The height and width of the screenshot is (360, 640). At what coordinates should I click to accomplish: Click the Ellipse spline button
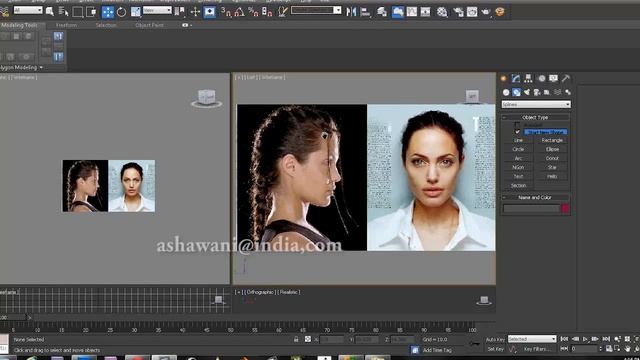click(552, 149)
